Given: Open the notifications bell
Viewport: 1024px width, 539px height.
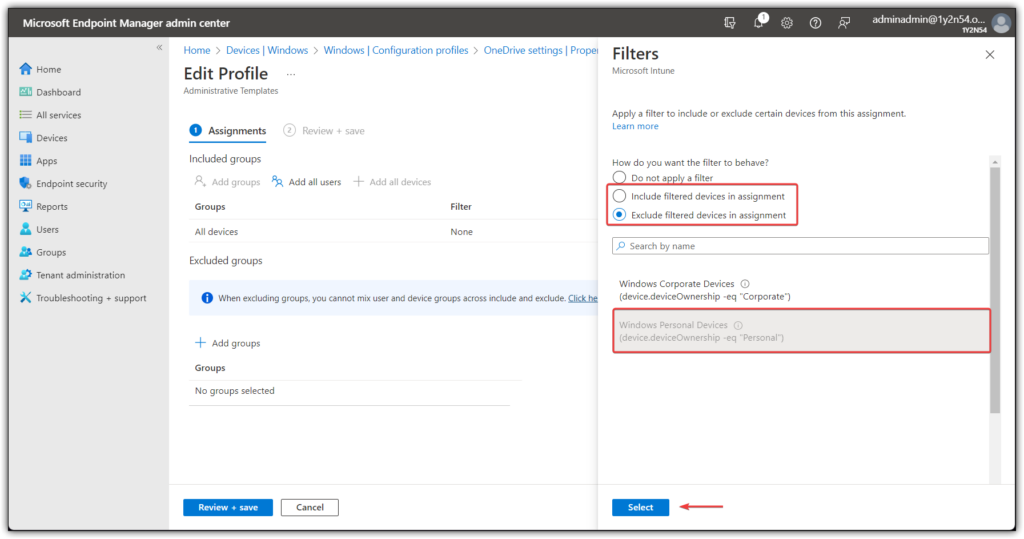Looking at the screenshot, I should click(758, 23).
